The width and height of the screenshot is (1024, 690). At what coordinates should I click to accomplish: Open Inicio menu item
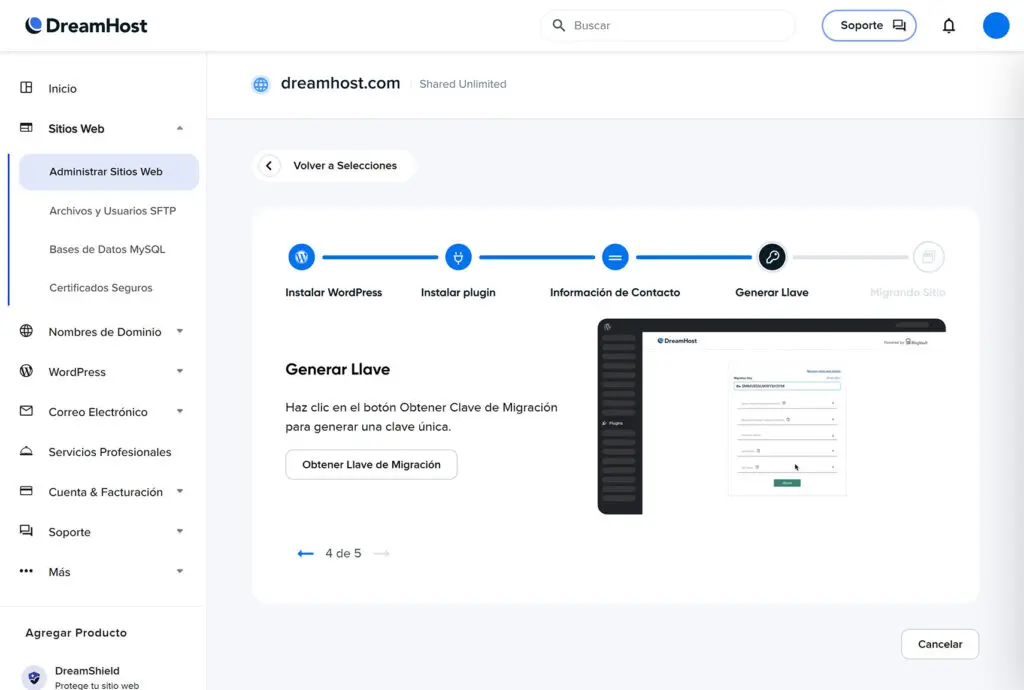[62, 89]
